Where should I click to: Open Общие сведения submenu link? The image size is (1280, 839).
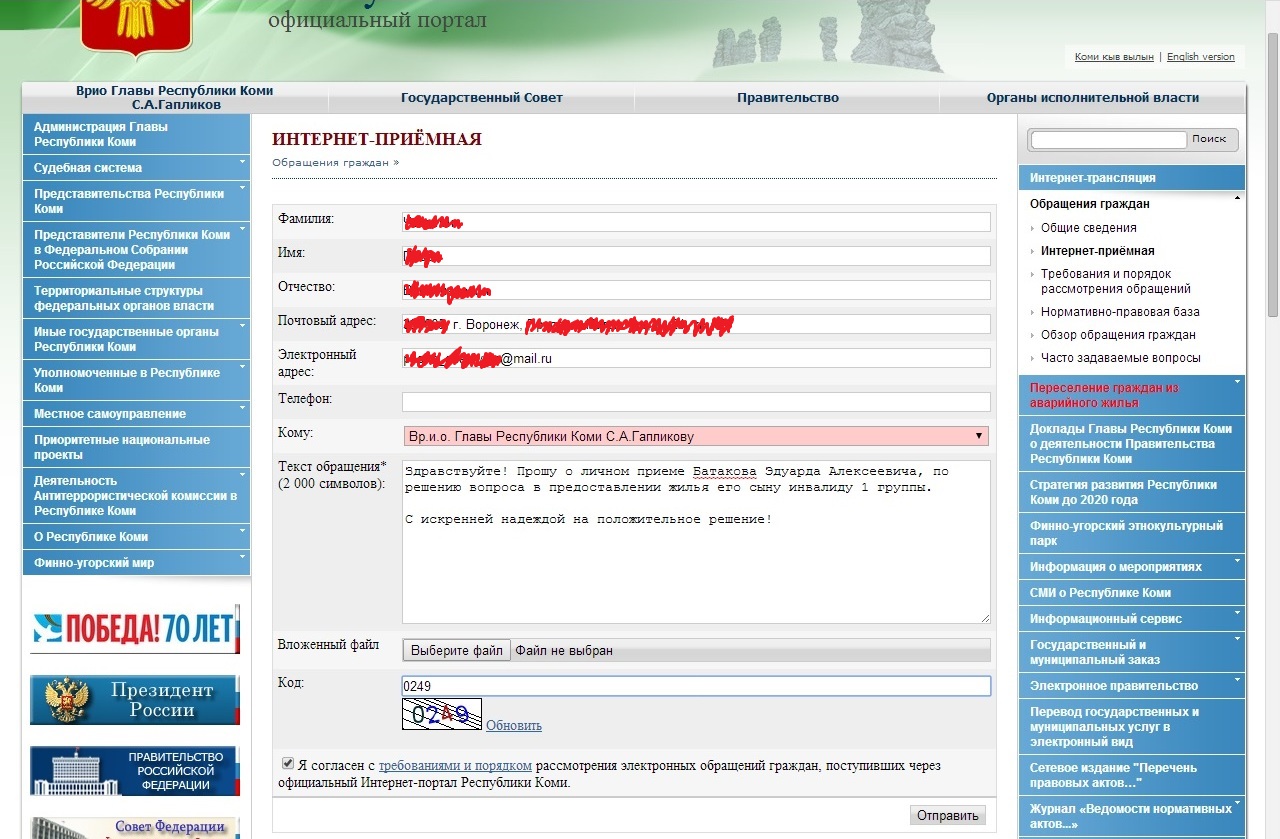tap(1088, 228)
